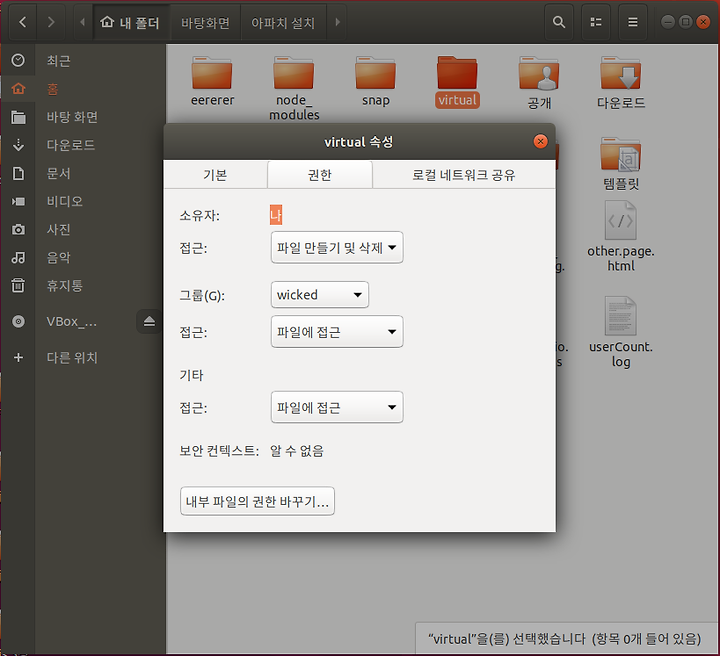This screenshot has height=656, width=720.
Task: Click 아파치 설치 in the path bar
Action: (x=283, y=22)
